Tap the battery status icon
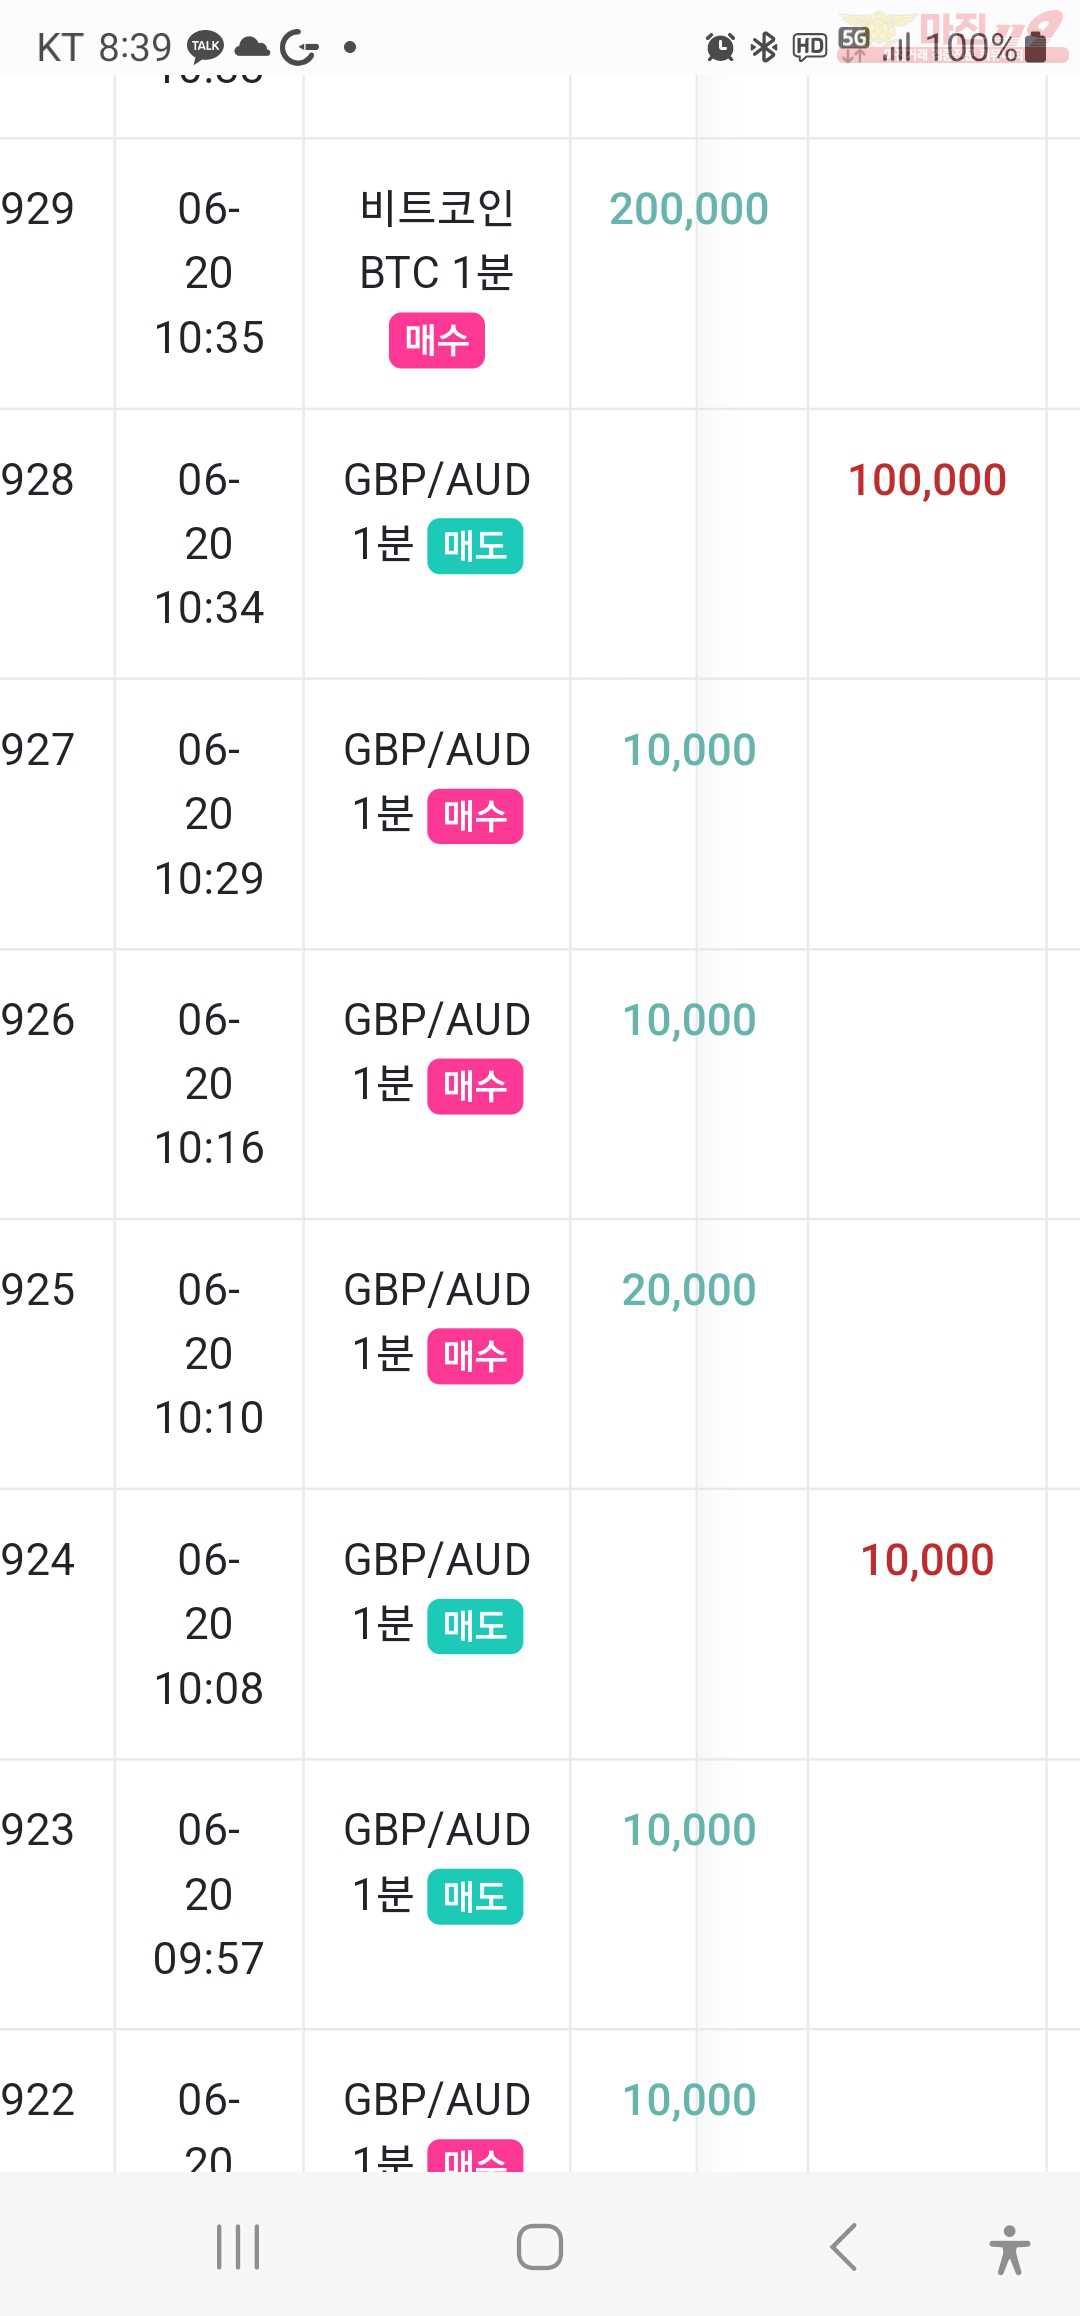This screenshot has height=2316, width=1080. pos(1037,46)
